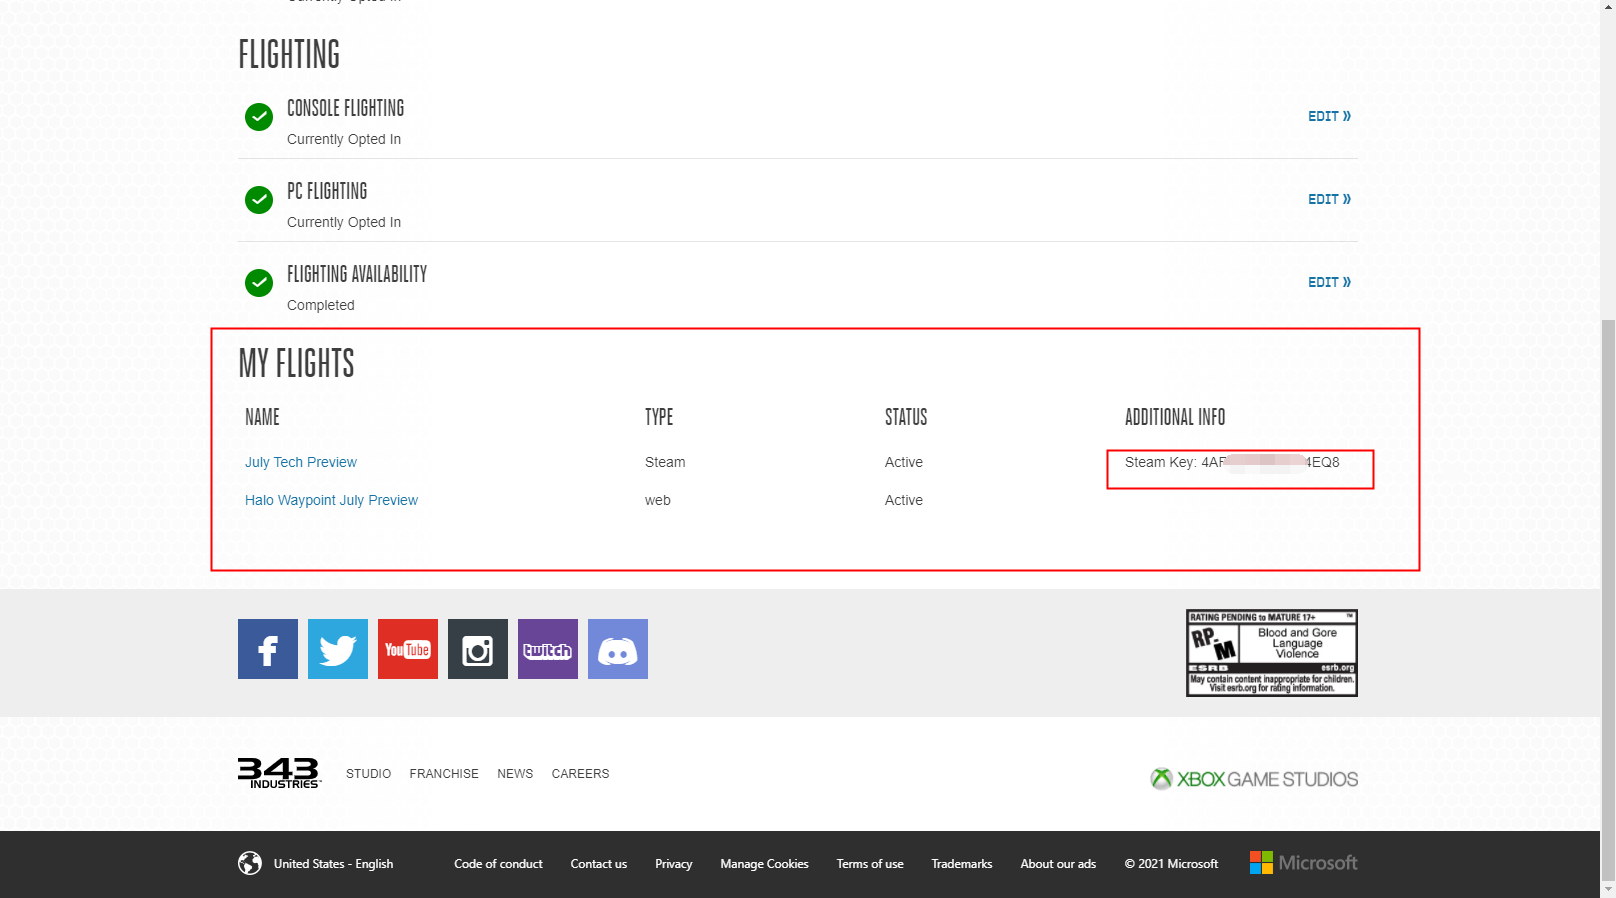Change United States - English locale
1616x898 pixels.
tap(333, 864)
